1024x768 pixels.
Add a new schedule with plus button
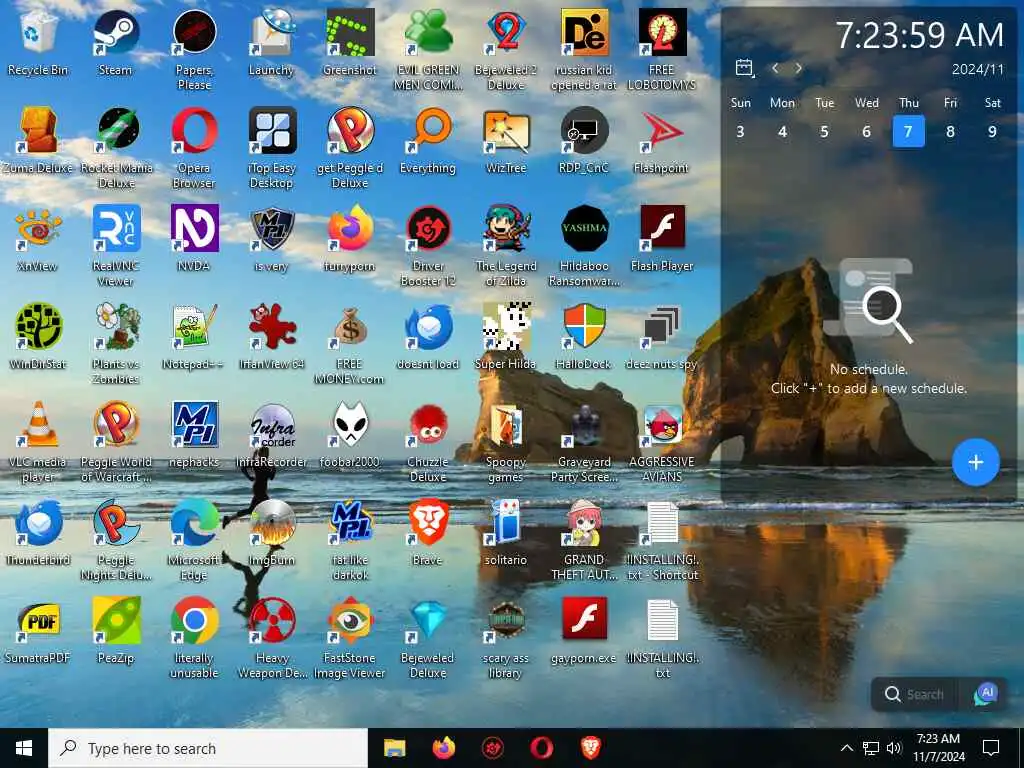tap(976, 462)
